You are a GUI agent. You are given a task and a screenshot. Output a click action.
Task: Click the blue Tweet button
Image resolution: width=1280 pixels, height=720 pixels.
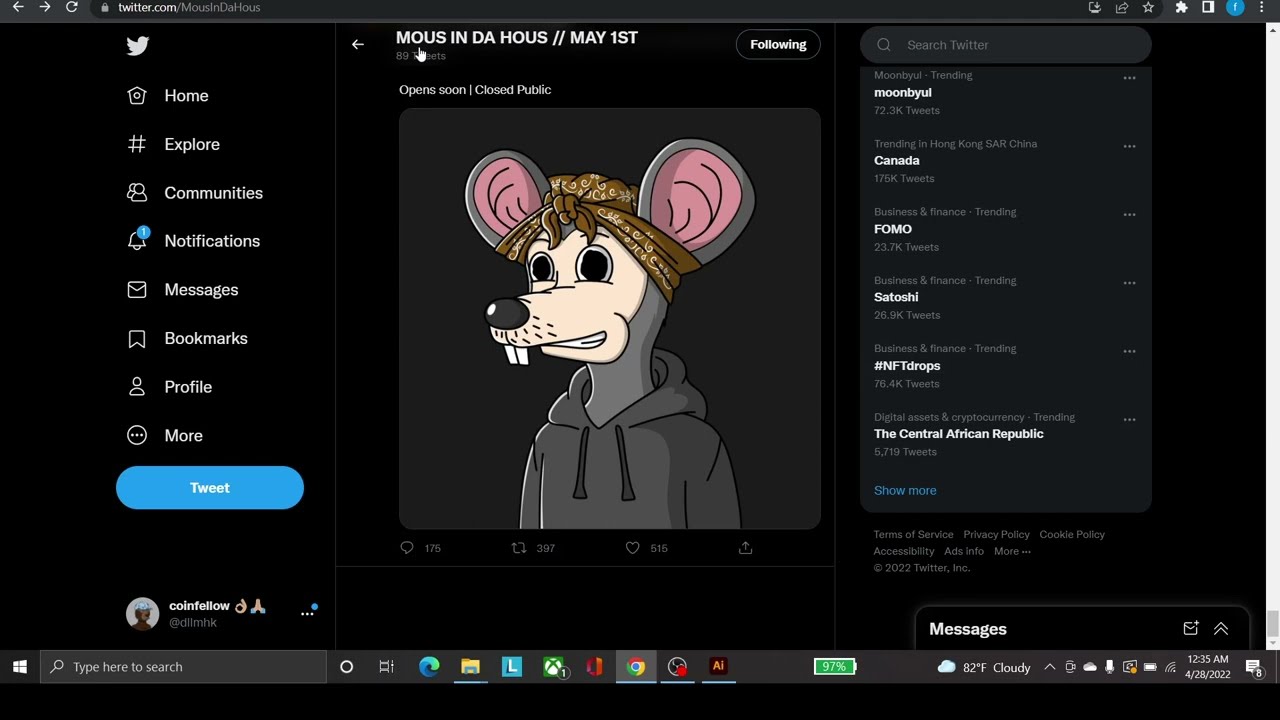click(210, 488)
